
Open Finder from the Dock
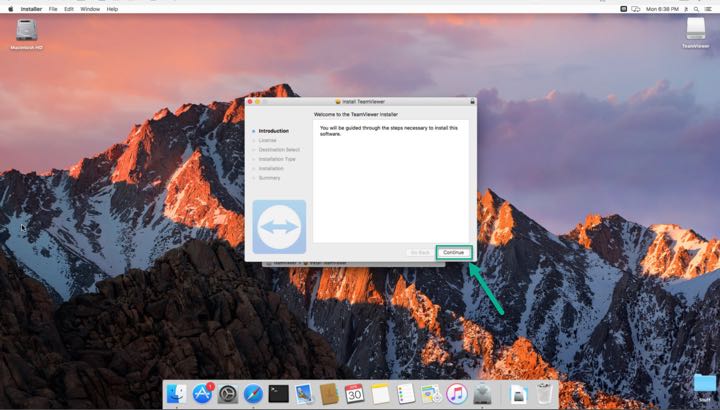176,394
